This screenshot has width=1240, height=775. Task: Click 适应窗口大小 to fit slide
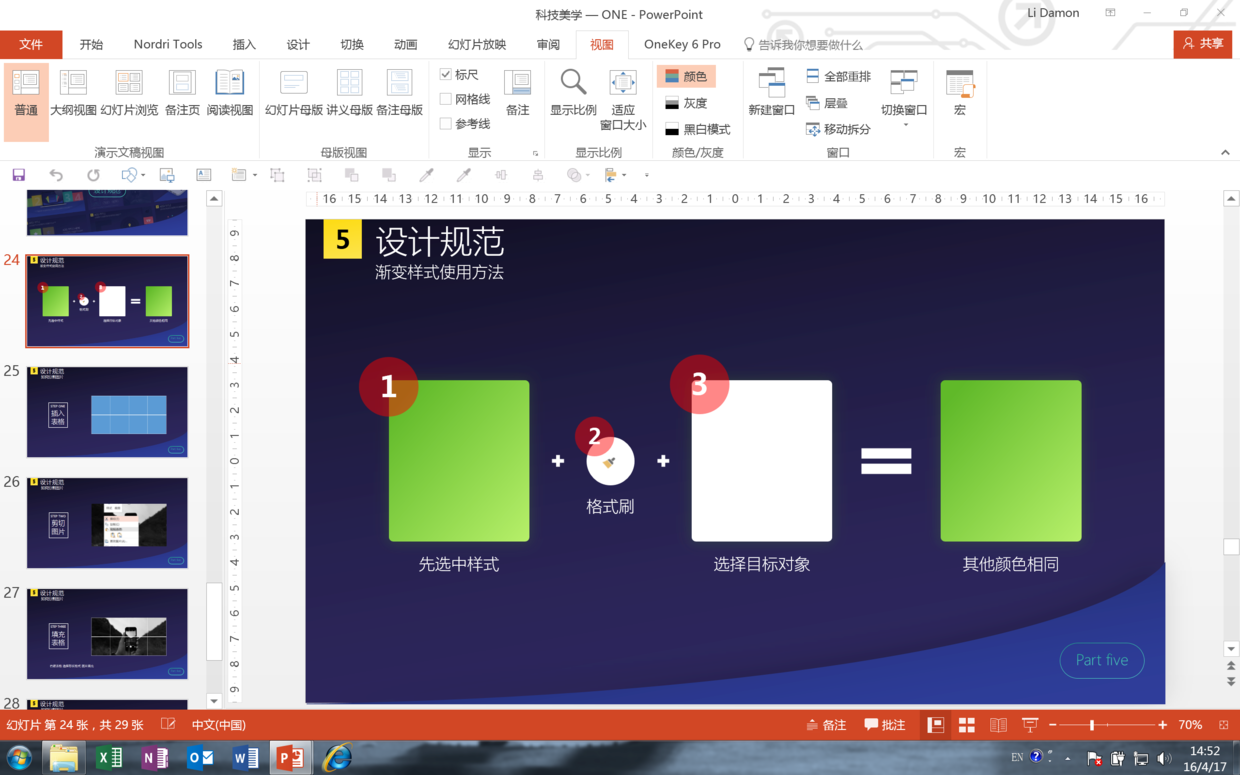pos(623,97)
